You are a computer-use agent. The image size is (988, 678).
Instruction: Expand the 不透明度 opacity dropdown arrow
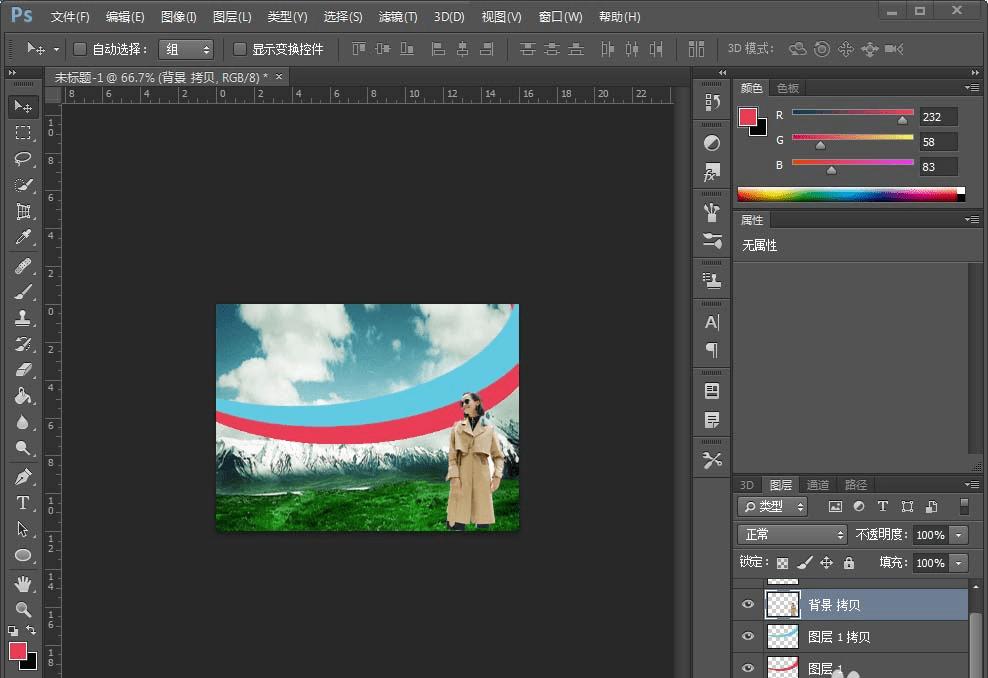pyautogui.click(x=959, y=535)
